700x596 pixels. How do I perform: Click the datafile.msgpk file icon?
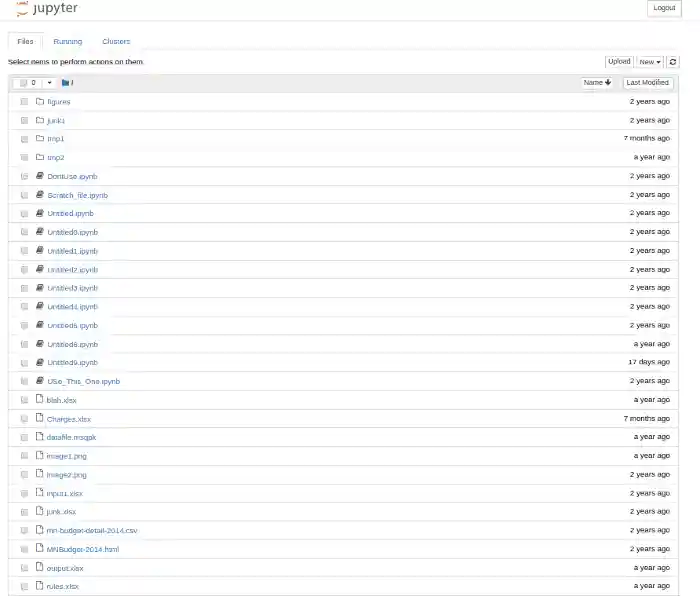[39, 437]
